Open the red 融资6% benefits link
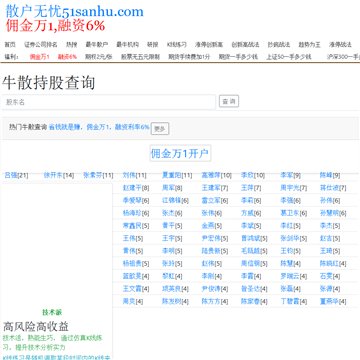The width and height of the screenshot is (360, 360). click(67, 57)
